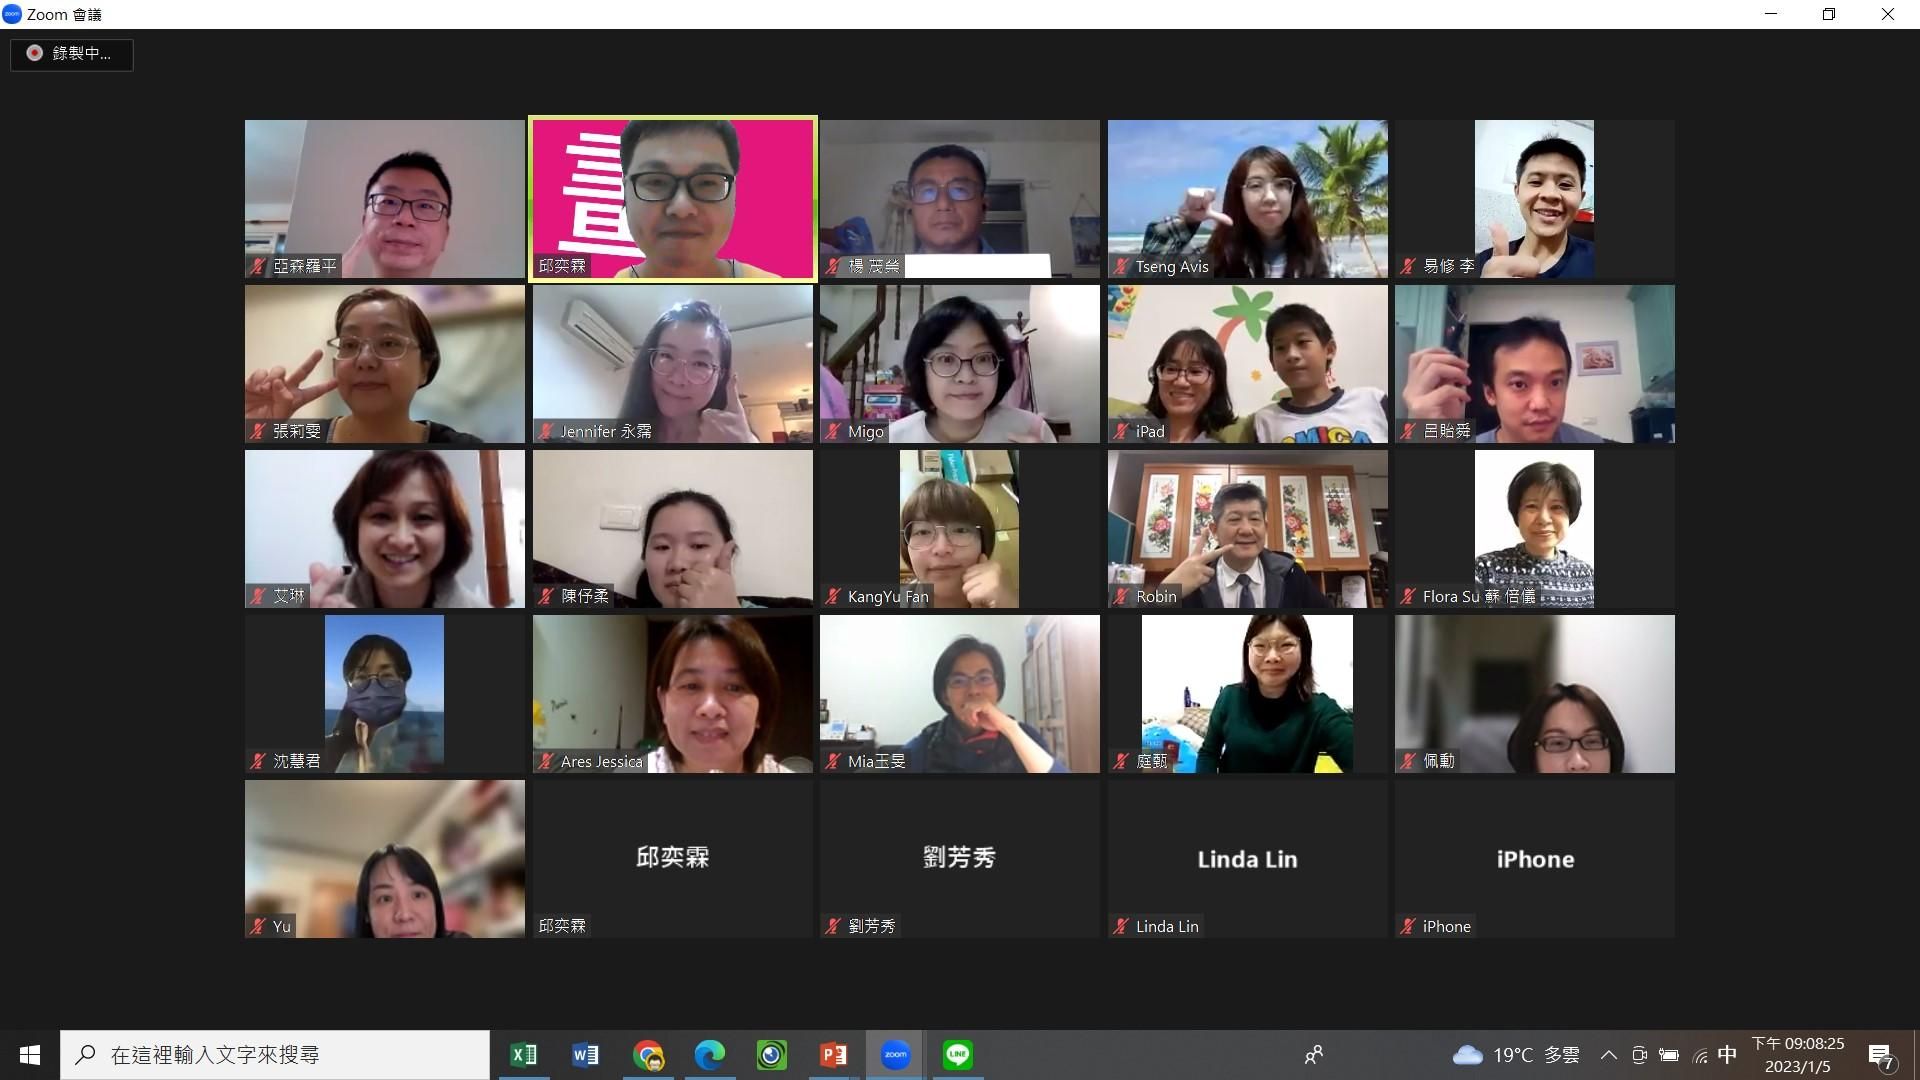Select Tseng Avis participant video tile
This screenshot has height=1080, width=1920.
point(1247,198)
